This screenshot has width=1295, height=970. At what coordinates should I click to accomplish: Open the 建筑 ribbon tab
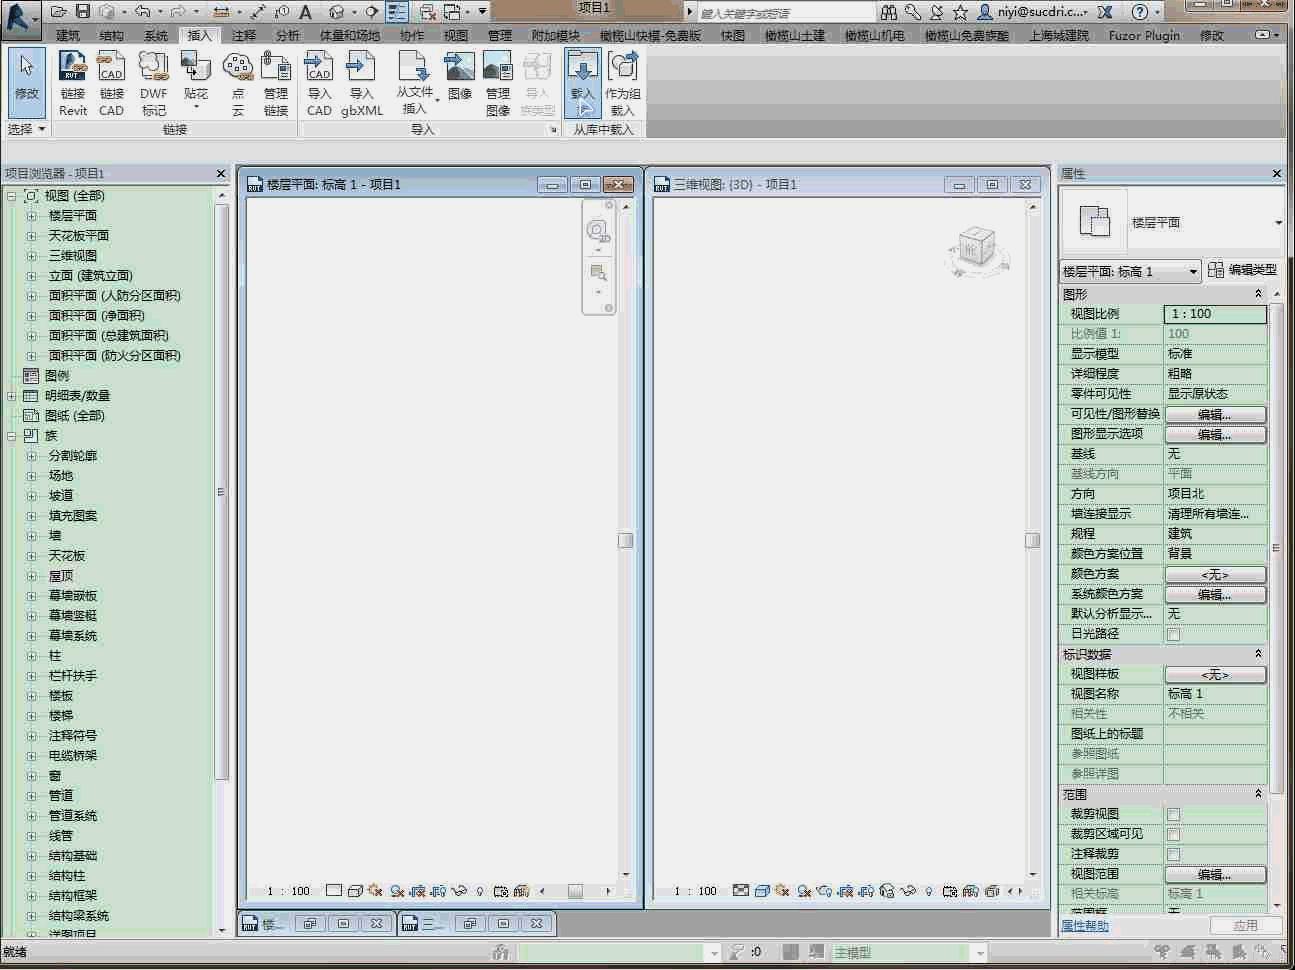(x=68, y=35)
